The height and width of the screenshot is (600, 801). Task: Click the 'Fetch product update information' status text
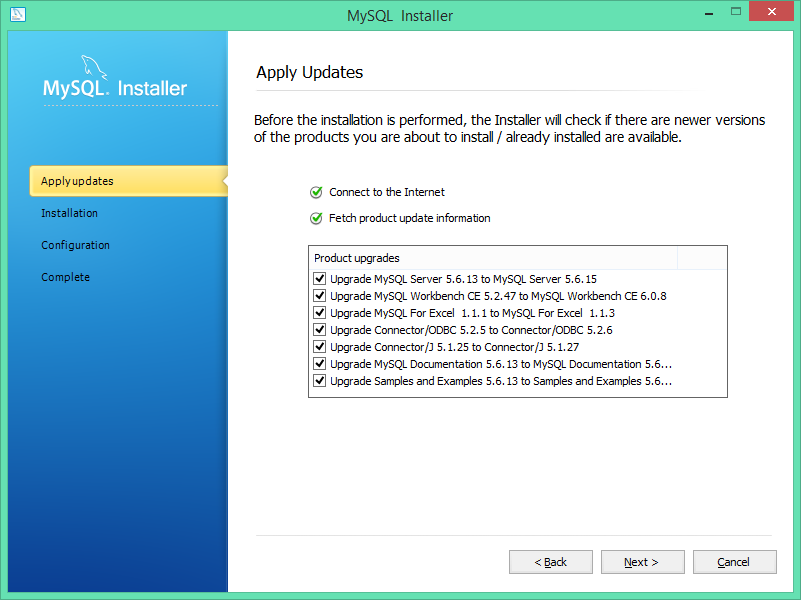(x=410, y=218)
